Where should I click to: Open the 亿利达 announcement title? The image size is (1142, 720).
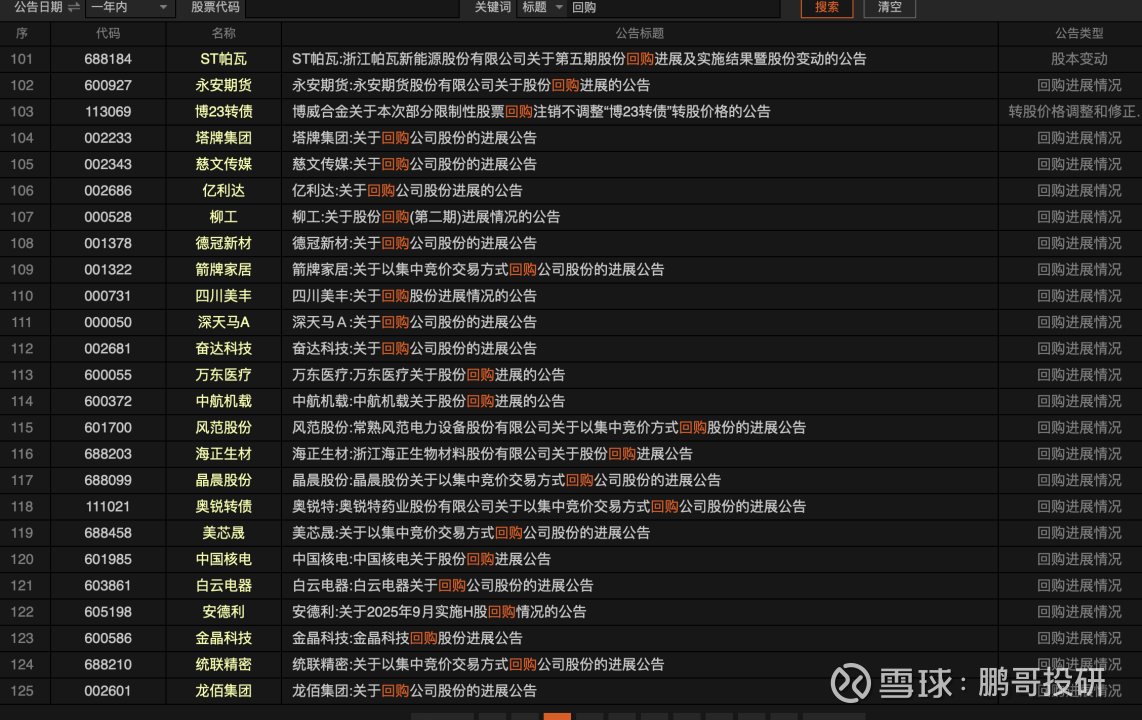(x=407, y=191)
